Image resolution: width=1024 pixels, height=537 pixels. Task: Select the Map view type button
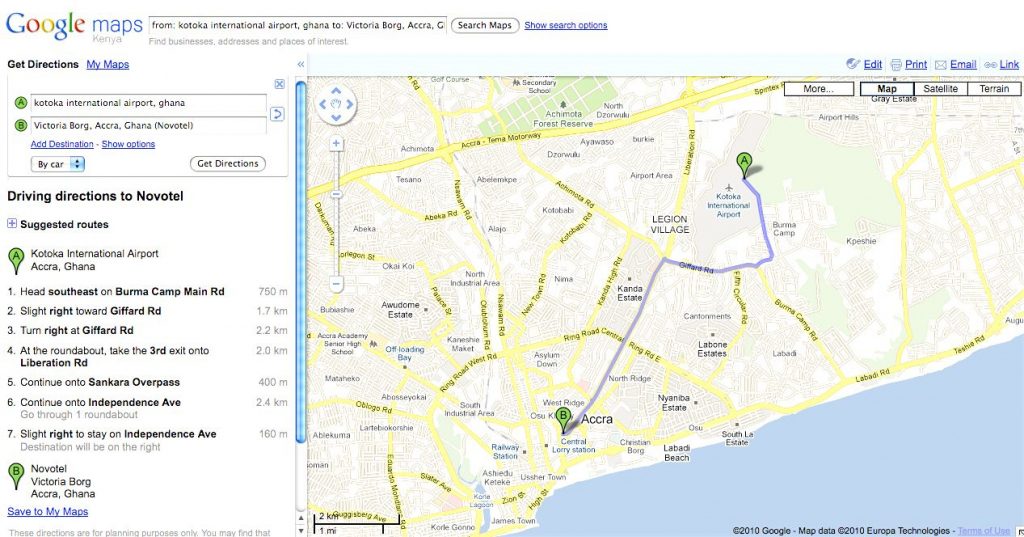[887, 89]
